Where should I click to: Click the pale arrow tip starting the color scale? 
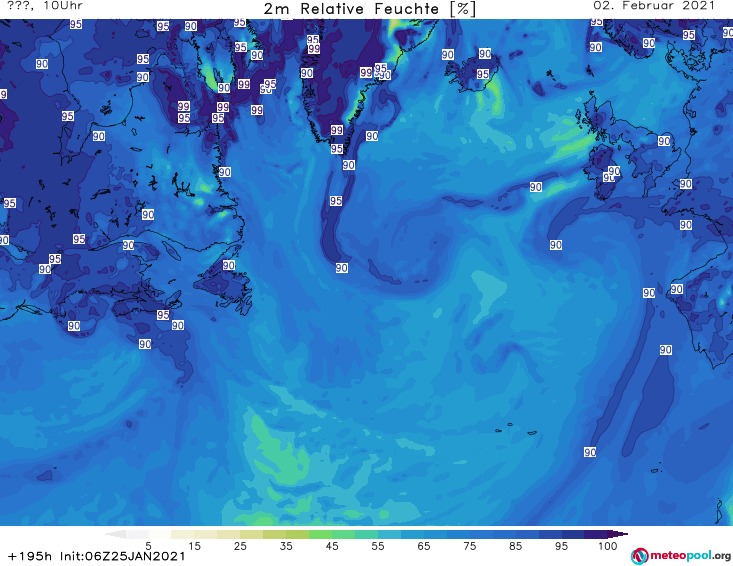tap(115, 534)
